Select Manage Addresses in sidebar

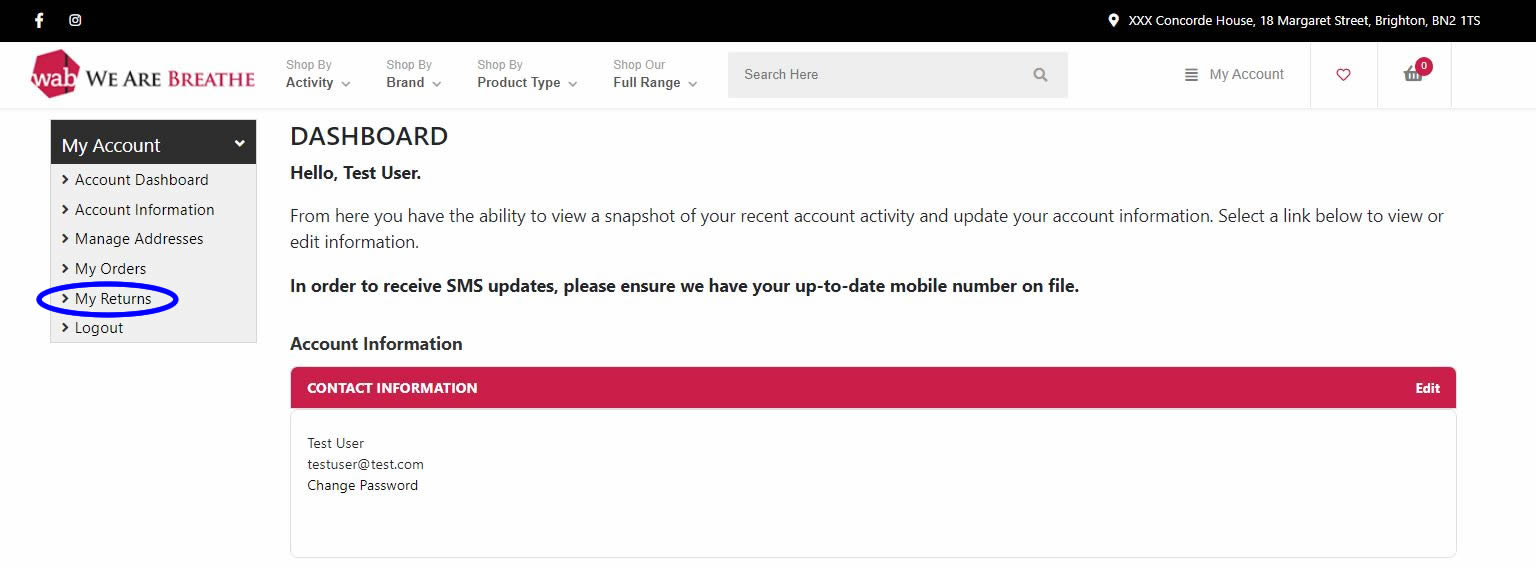pyautogui.click(x=139, y=238)
